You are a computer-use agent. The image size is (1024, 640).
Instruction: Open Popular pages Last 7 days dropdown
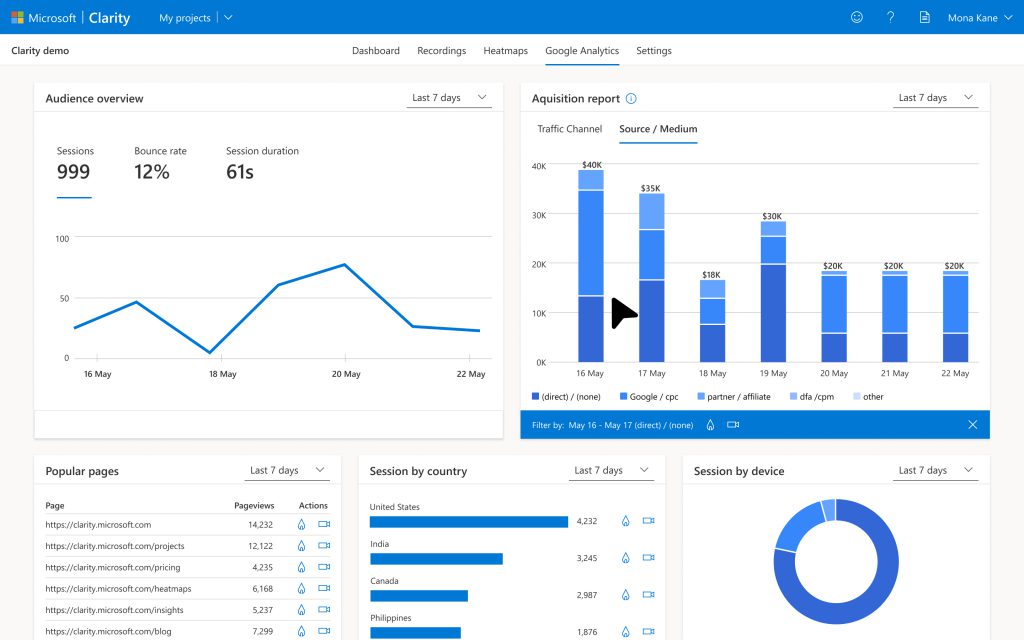287,470
